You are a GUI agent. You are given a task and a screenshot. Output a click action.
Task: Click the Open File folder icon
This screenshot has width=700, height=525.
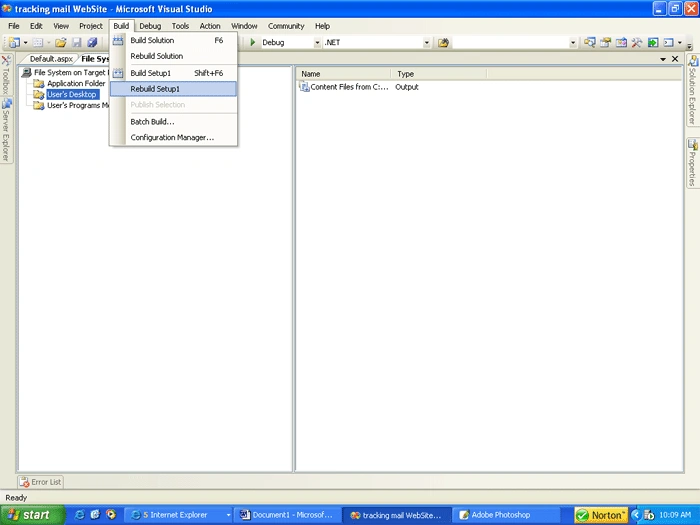(x=61, y=42)
